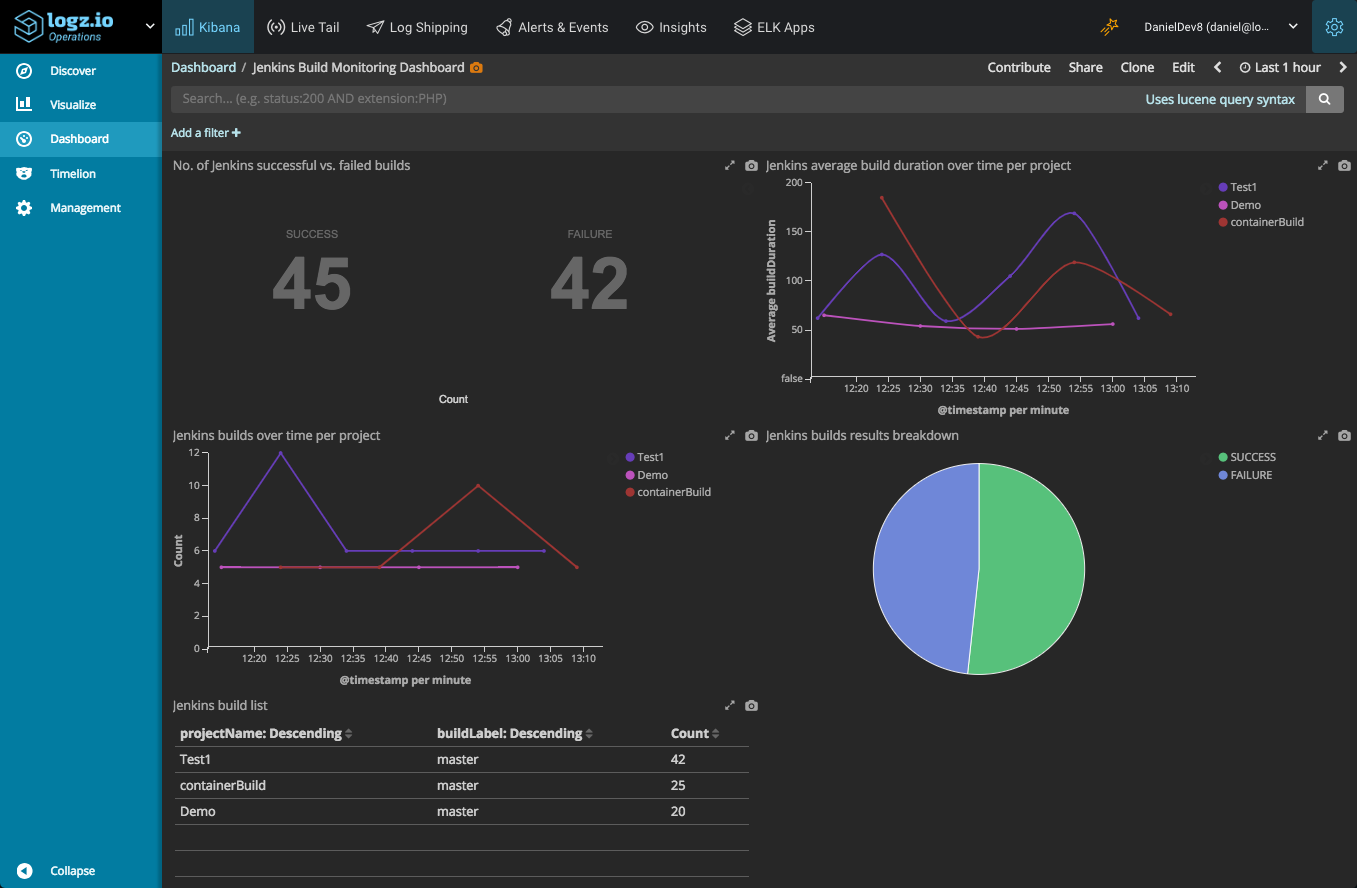Switch to the Kibana tab
The width and height of the screenshot is (1357, 888).
pyautogui.click(x=208, y=27)
